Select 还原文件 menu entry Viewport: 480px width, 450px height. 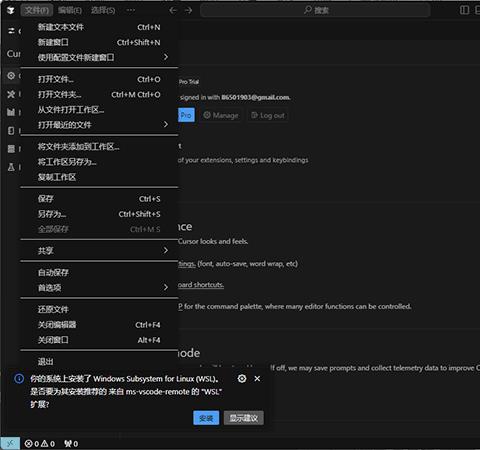[99, 310]
